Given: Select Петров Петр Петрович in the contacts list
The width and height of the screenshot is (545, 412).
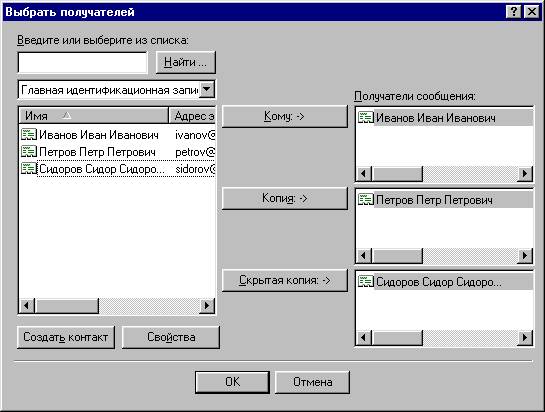Looking at the screenshot, I should pos(97,152).
